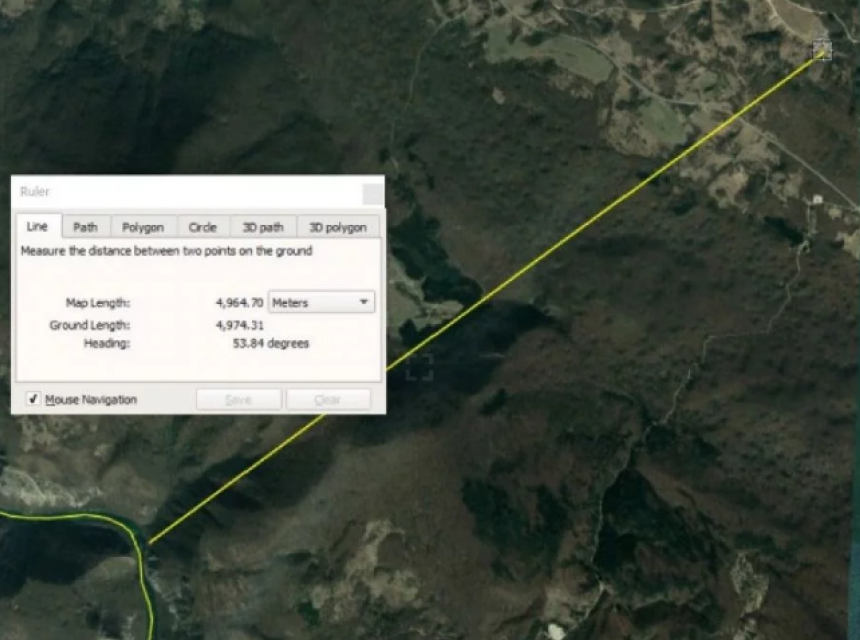
Task: Uncheck the Mouse Navigation checkbox
Action: [33, 399]
